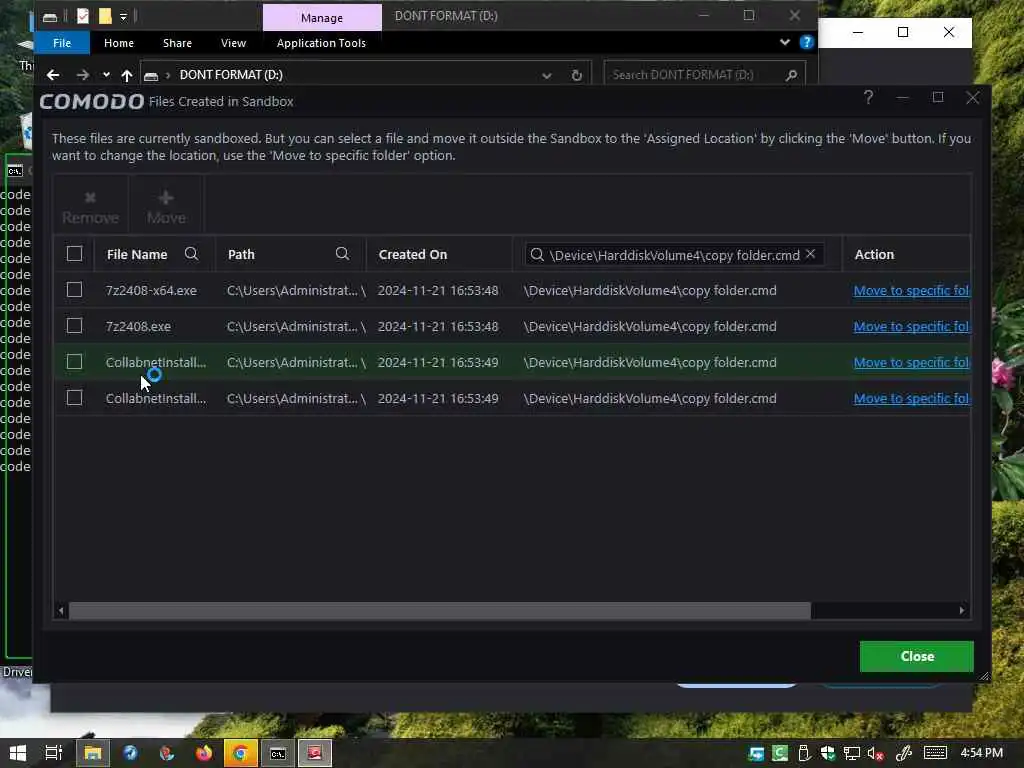Select the 7z2408.exe file name

point(138,327)
